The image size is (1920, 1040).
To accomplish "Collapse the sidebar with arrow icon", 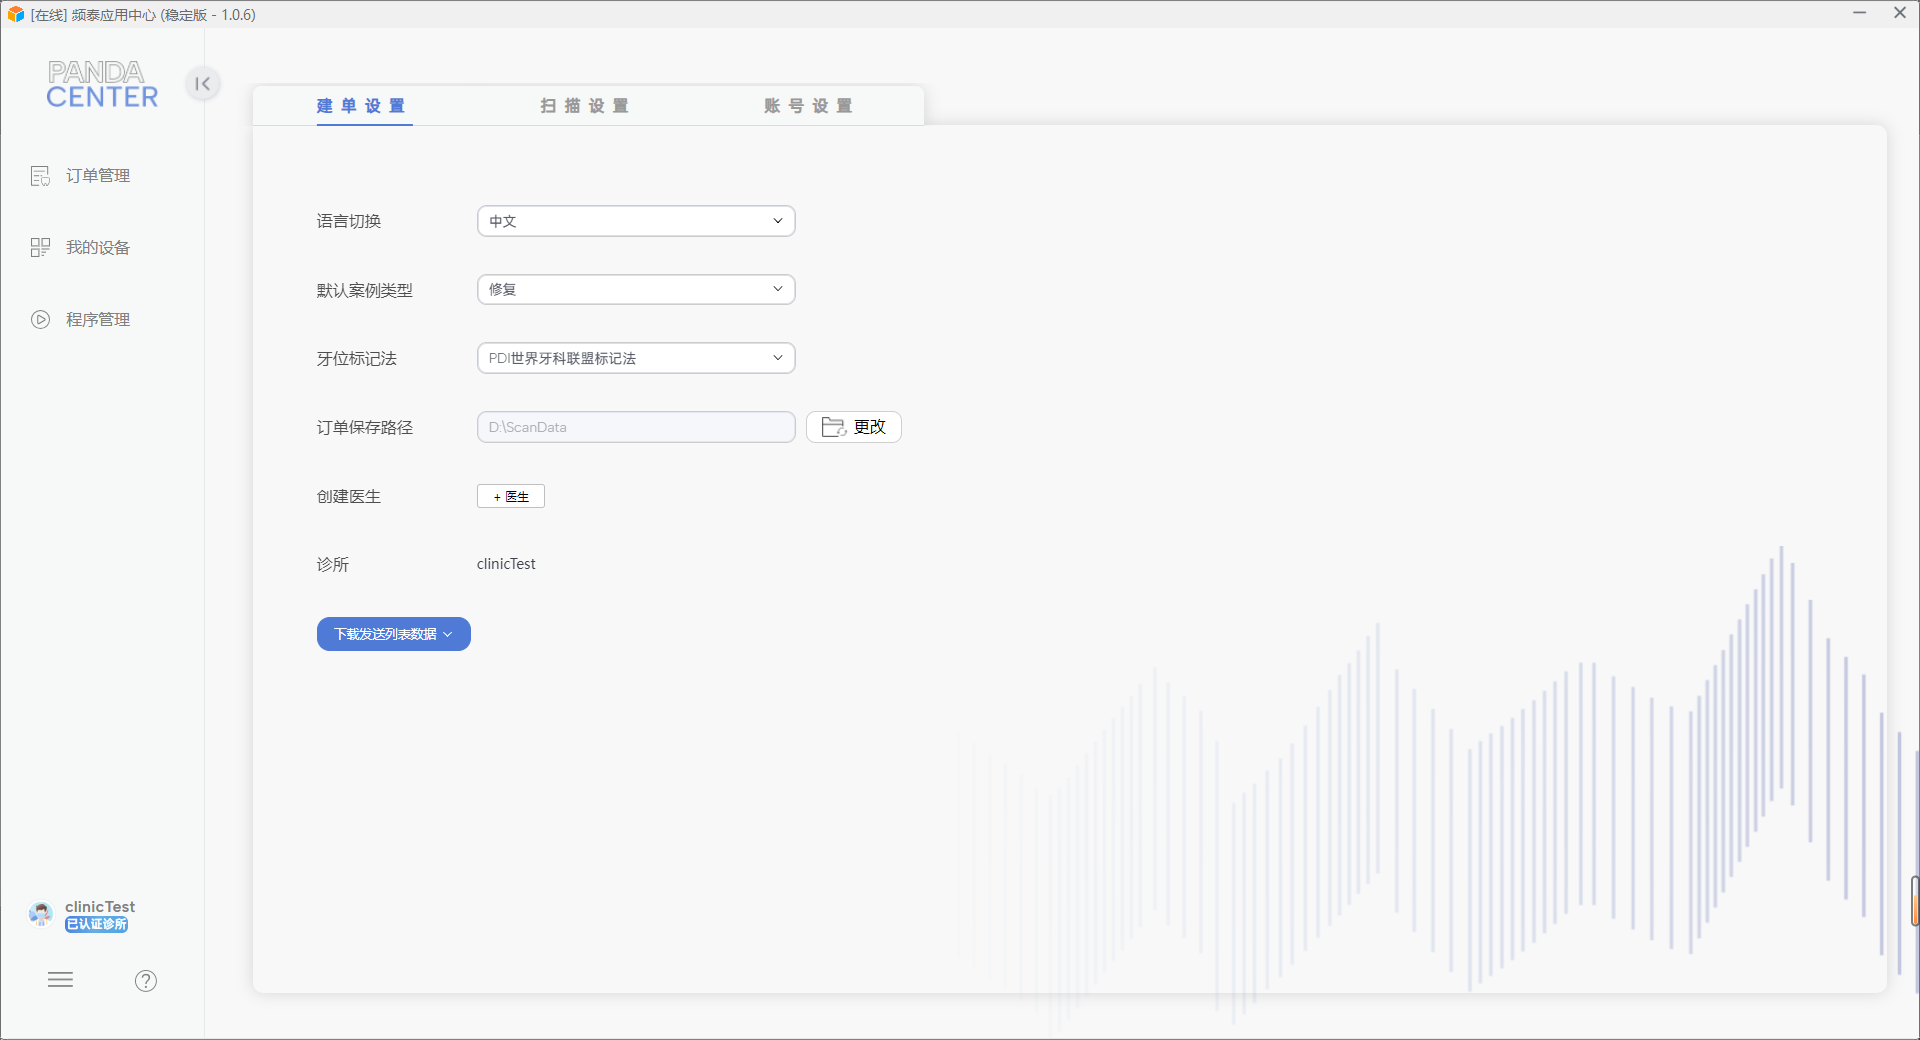I will point(203,84).
